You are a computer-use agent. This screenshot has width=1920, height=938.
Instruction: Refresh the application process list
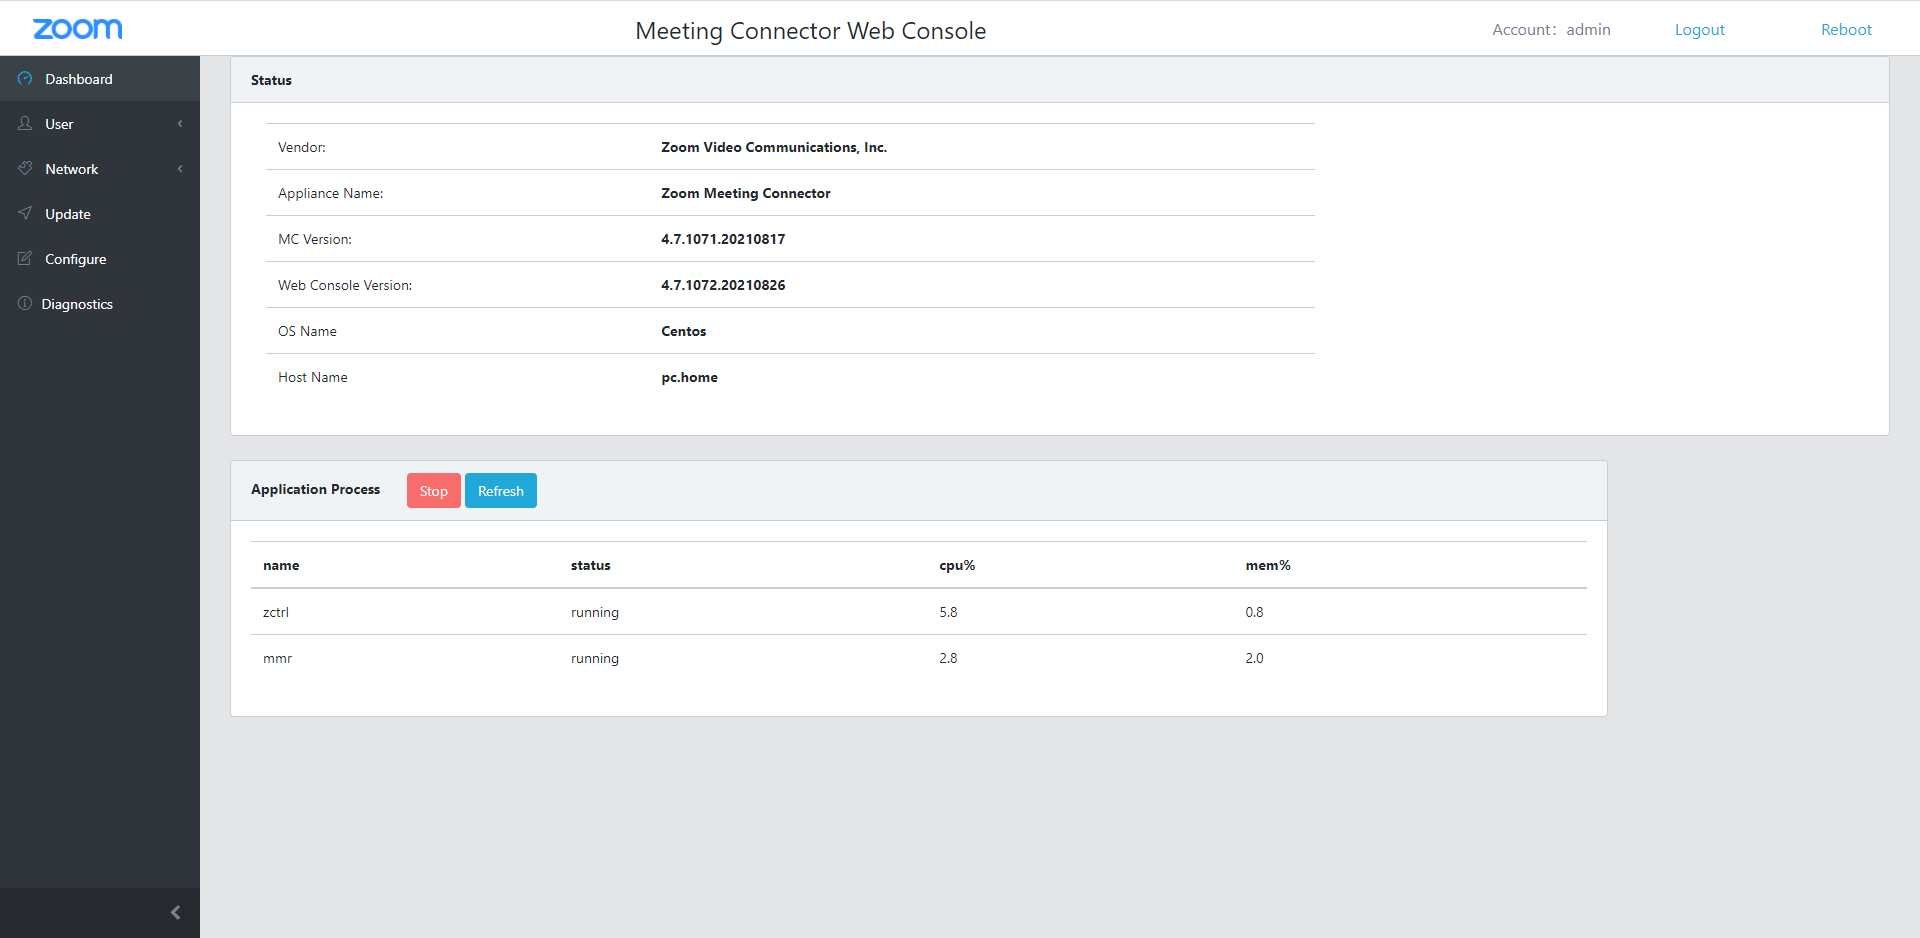501,491
